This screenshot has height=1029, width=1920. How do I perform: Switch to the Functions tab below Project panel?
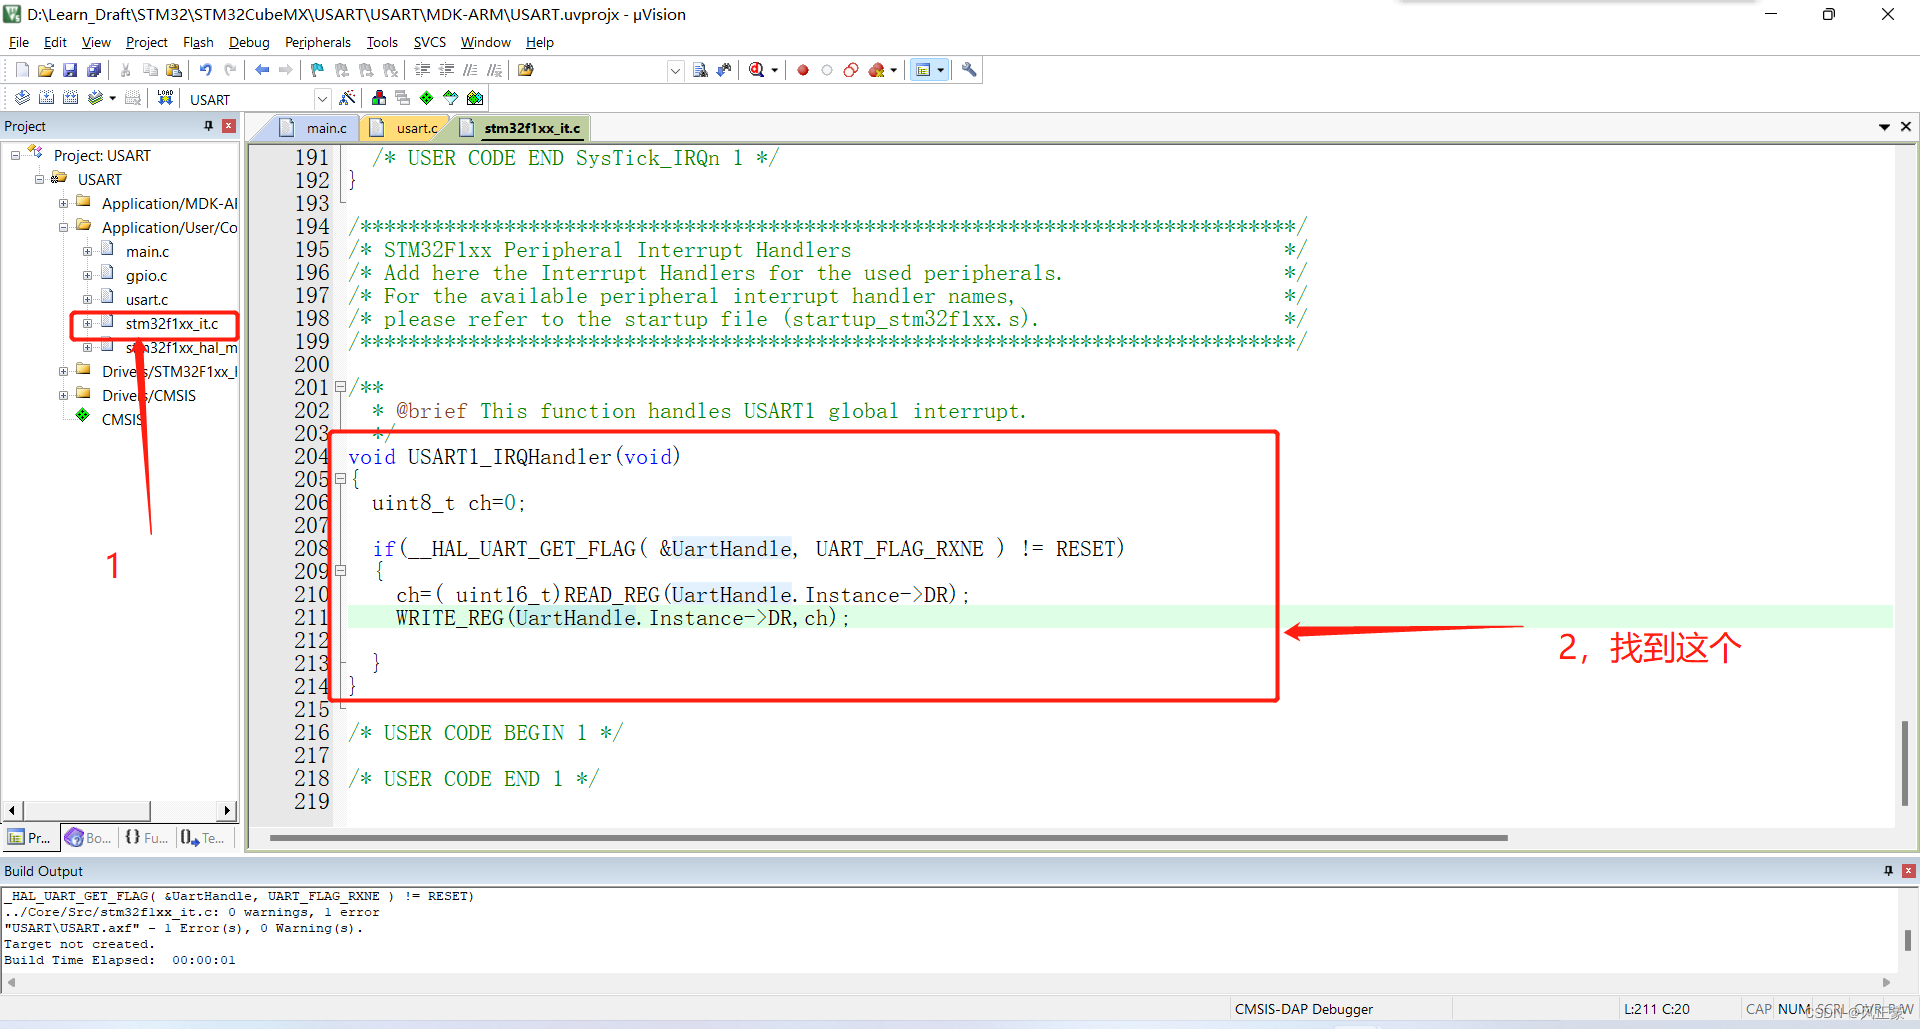(146, 838)
